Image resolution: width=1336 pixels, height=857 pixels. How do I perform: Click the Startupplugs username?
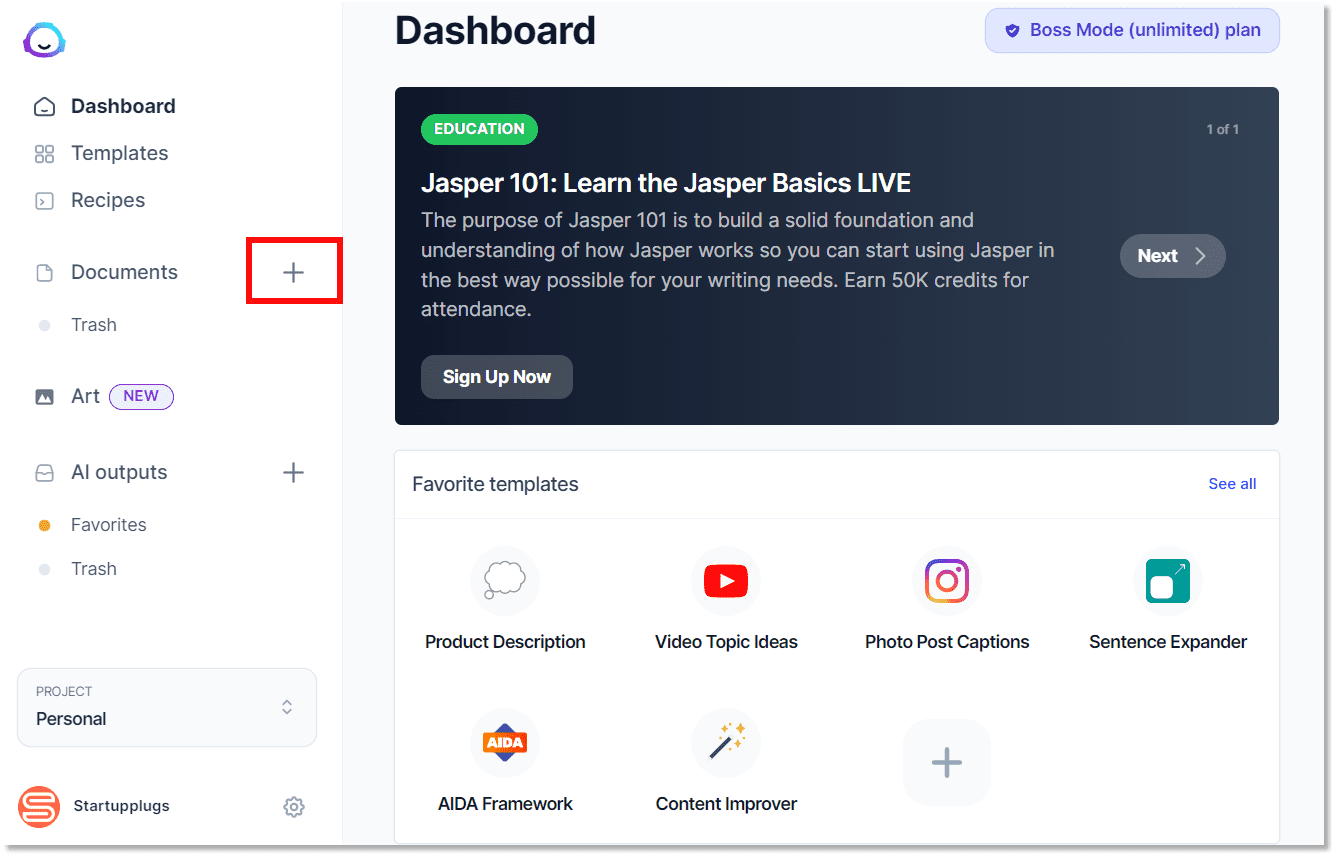[x=121, y=806]
